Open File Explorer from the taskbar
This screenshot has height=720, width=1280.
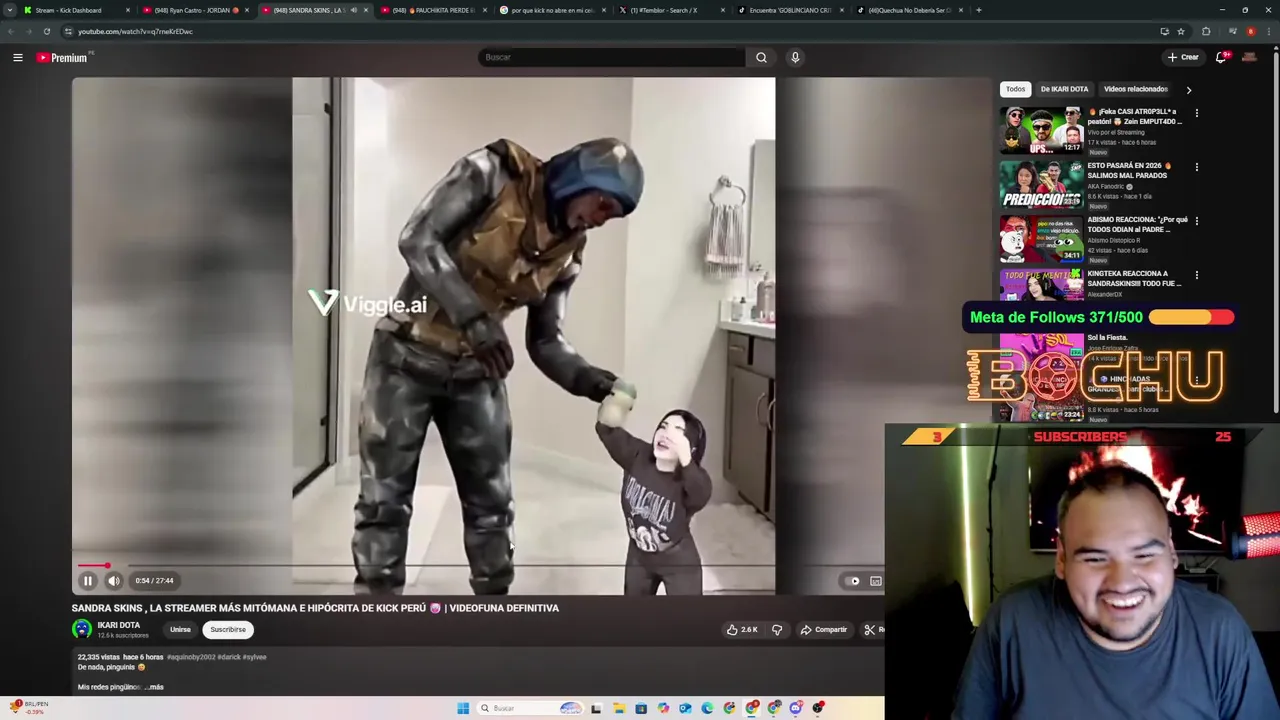pos(619,708)
